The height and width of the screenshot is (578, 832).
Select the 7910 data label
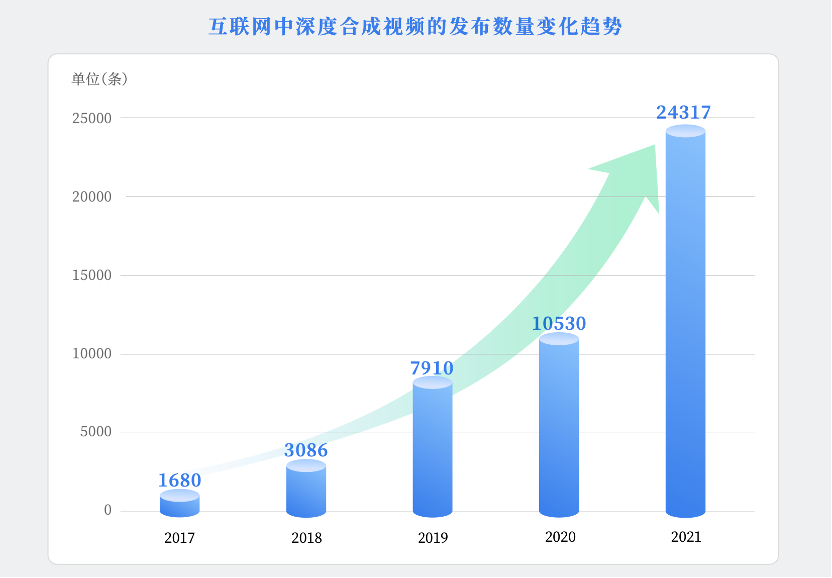tap(432, 368)
